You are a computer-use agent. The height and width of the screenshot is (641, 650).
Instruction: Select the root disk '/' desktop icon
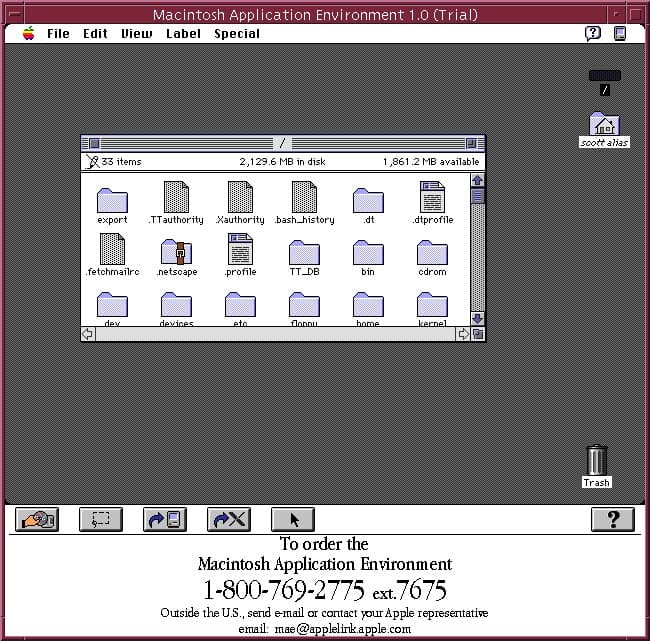(x=605, y=76)
